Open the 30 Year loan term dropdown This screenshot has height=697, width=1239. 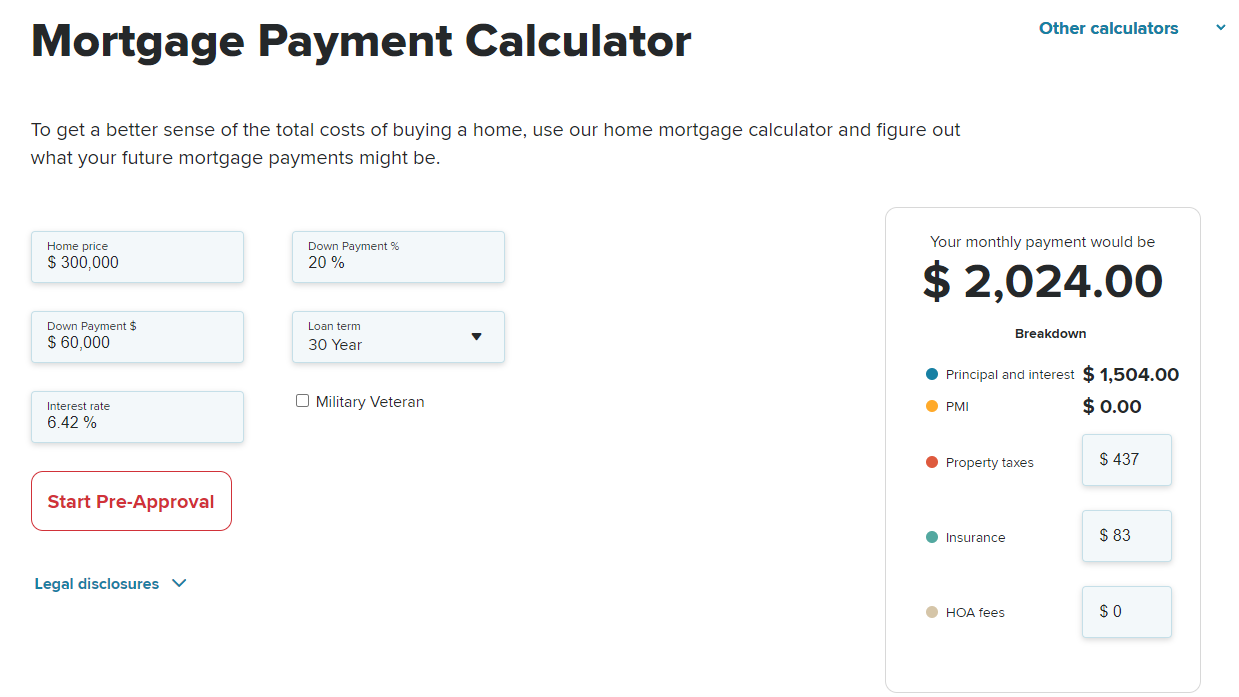coord(398,338)
